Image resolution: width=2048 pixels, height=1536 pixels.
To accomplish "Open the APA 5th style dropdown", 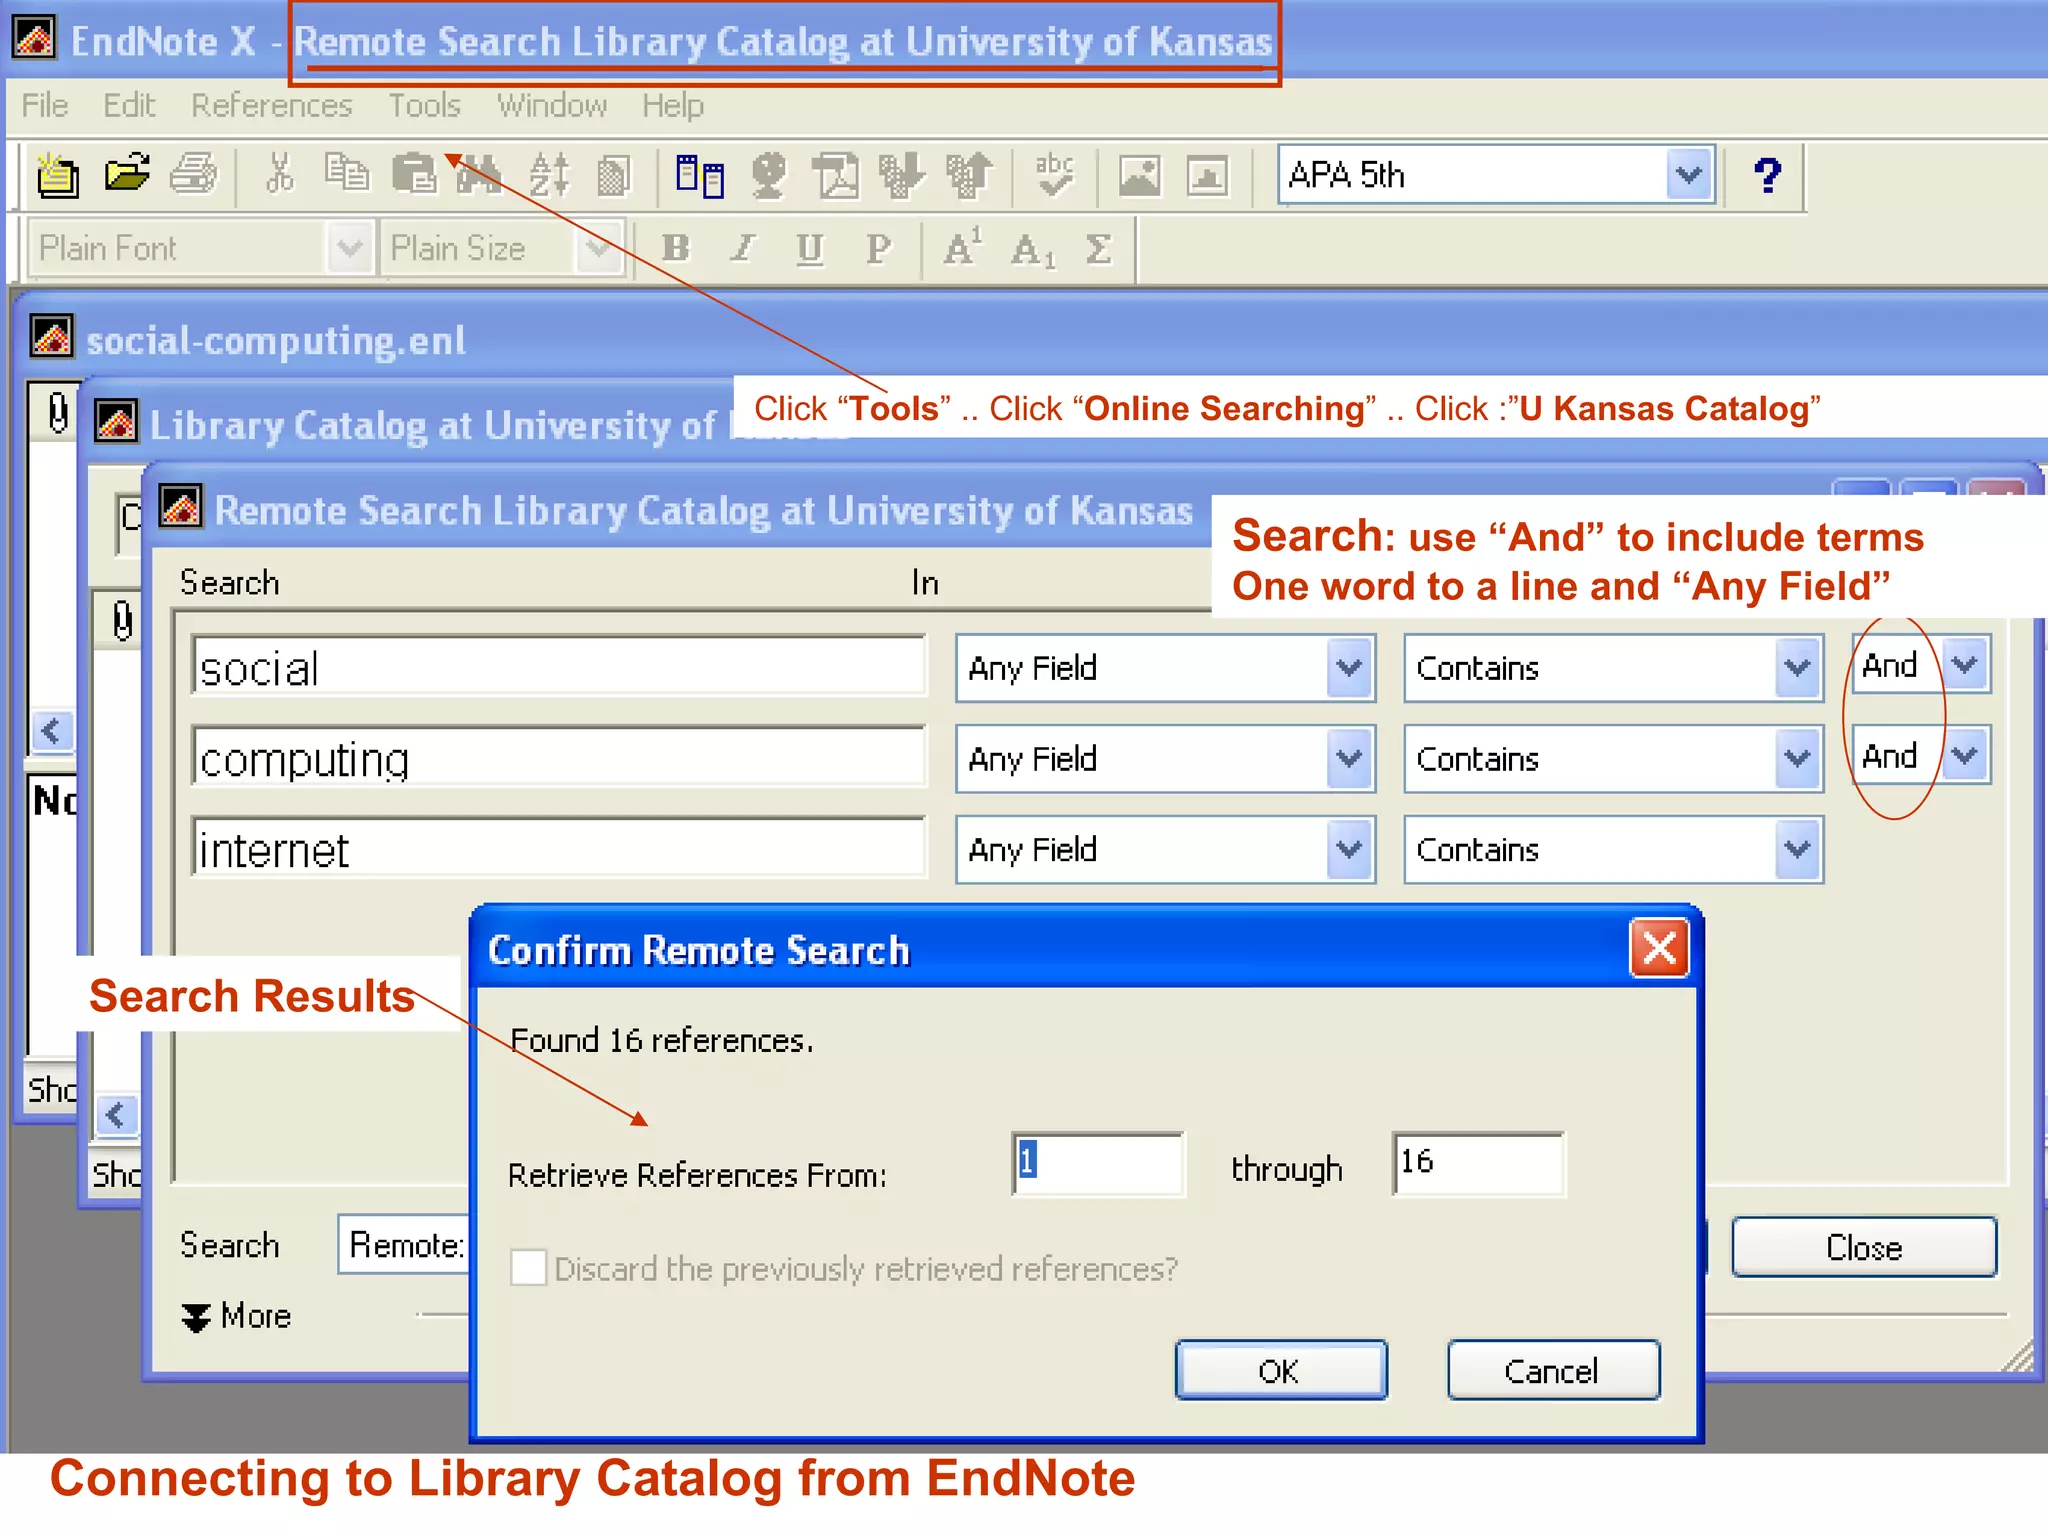I will [x=1689, y=175].
